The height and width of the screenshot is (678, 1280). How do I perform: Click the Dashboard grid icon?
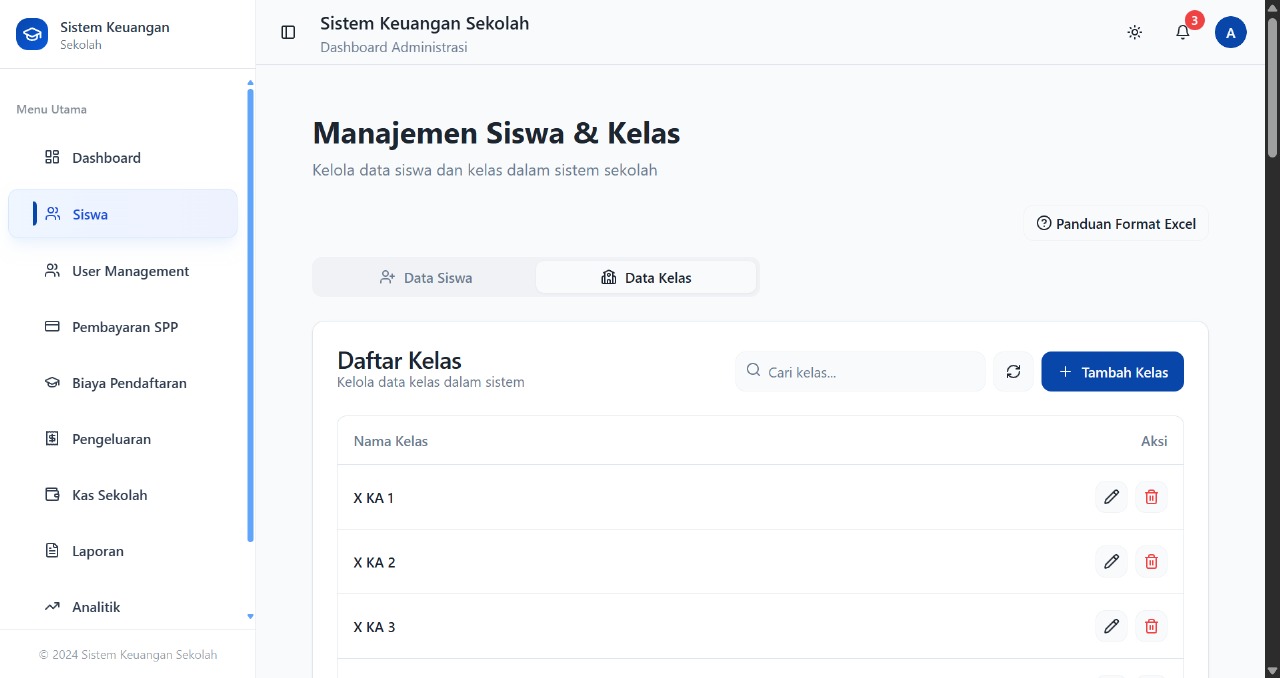(x=52, y=157)
